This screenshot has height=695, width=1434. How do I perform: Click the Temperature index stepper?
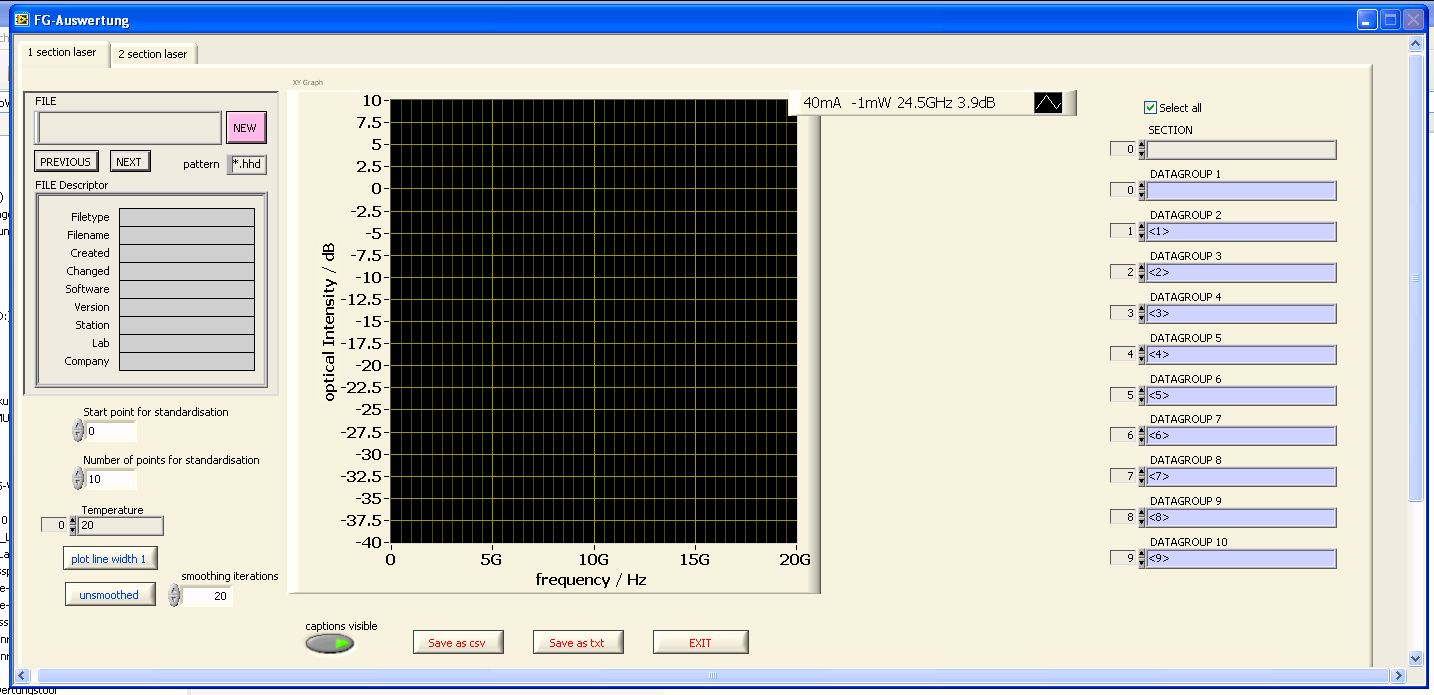point(72,525)
